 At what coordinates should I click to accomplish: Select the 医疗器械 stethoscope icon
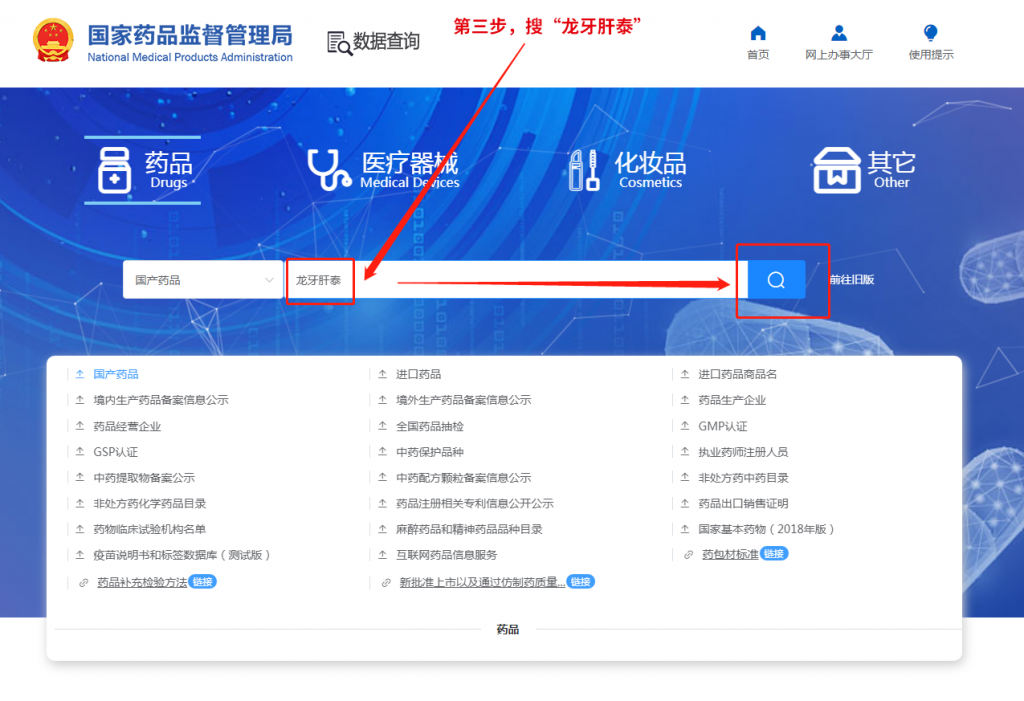click(x=328, y=170)
